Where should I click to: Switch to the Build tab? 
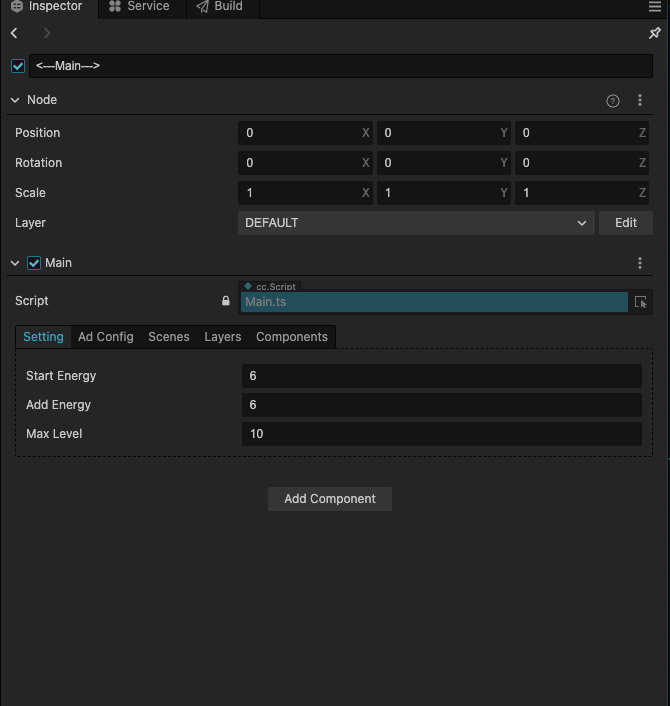[x=220, y=7]
